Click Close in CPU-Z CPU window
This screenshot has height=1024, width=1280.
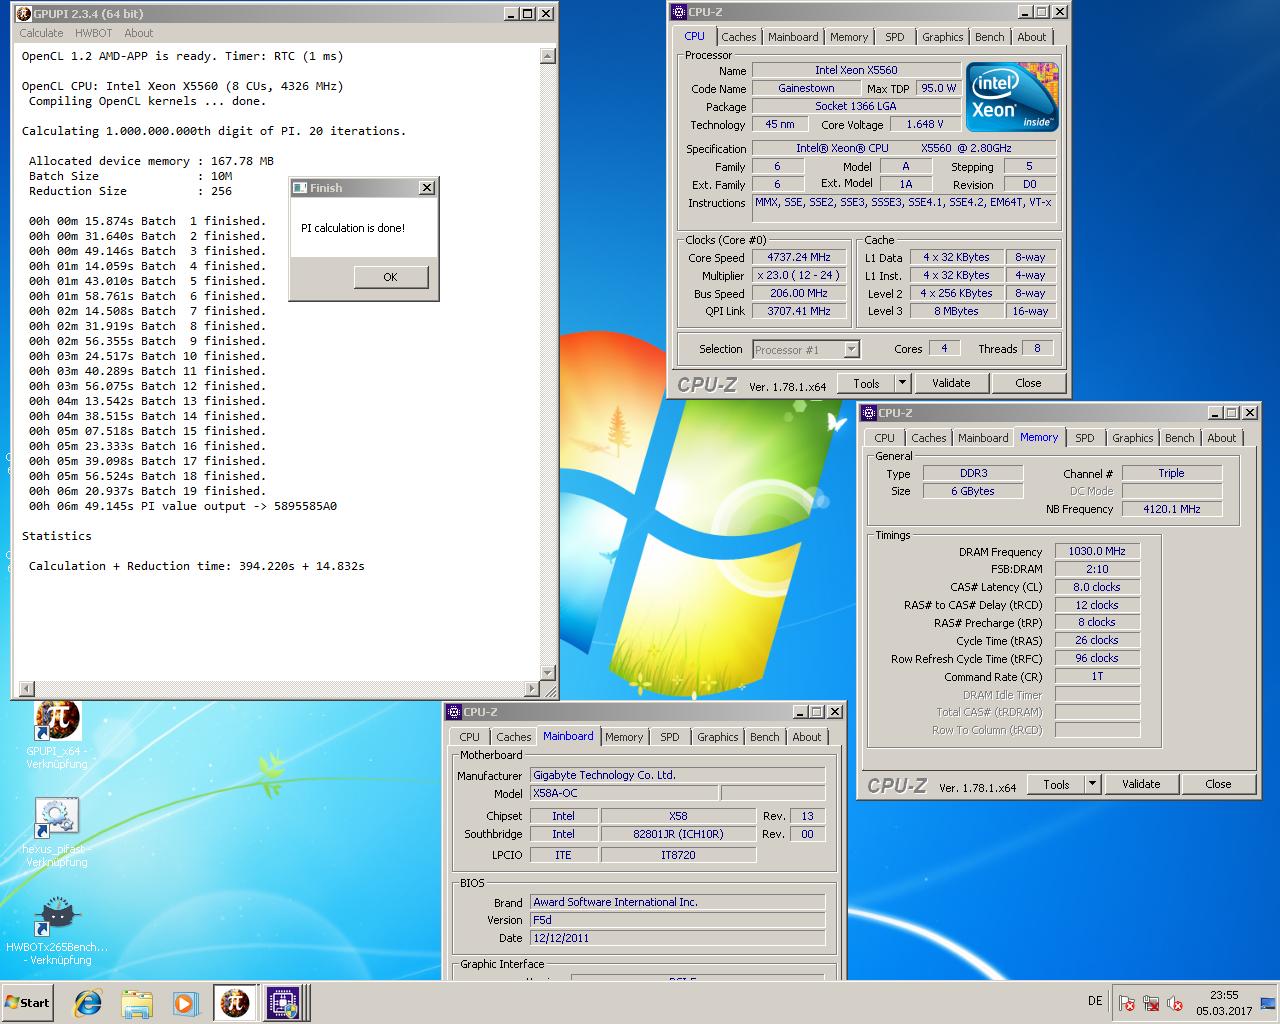point(1028,383)
